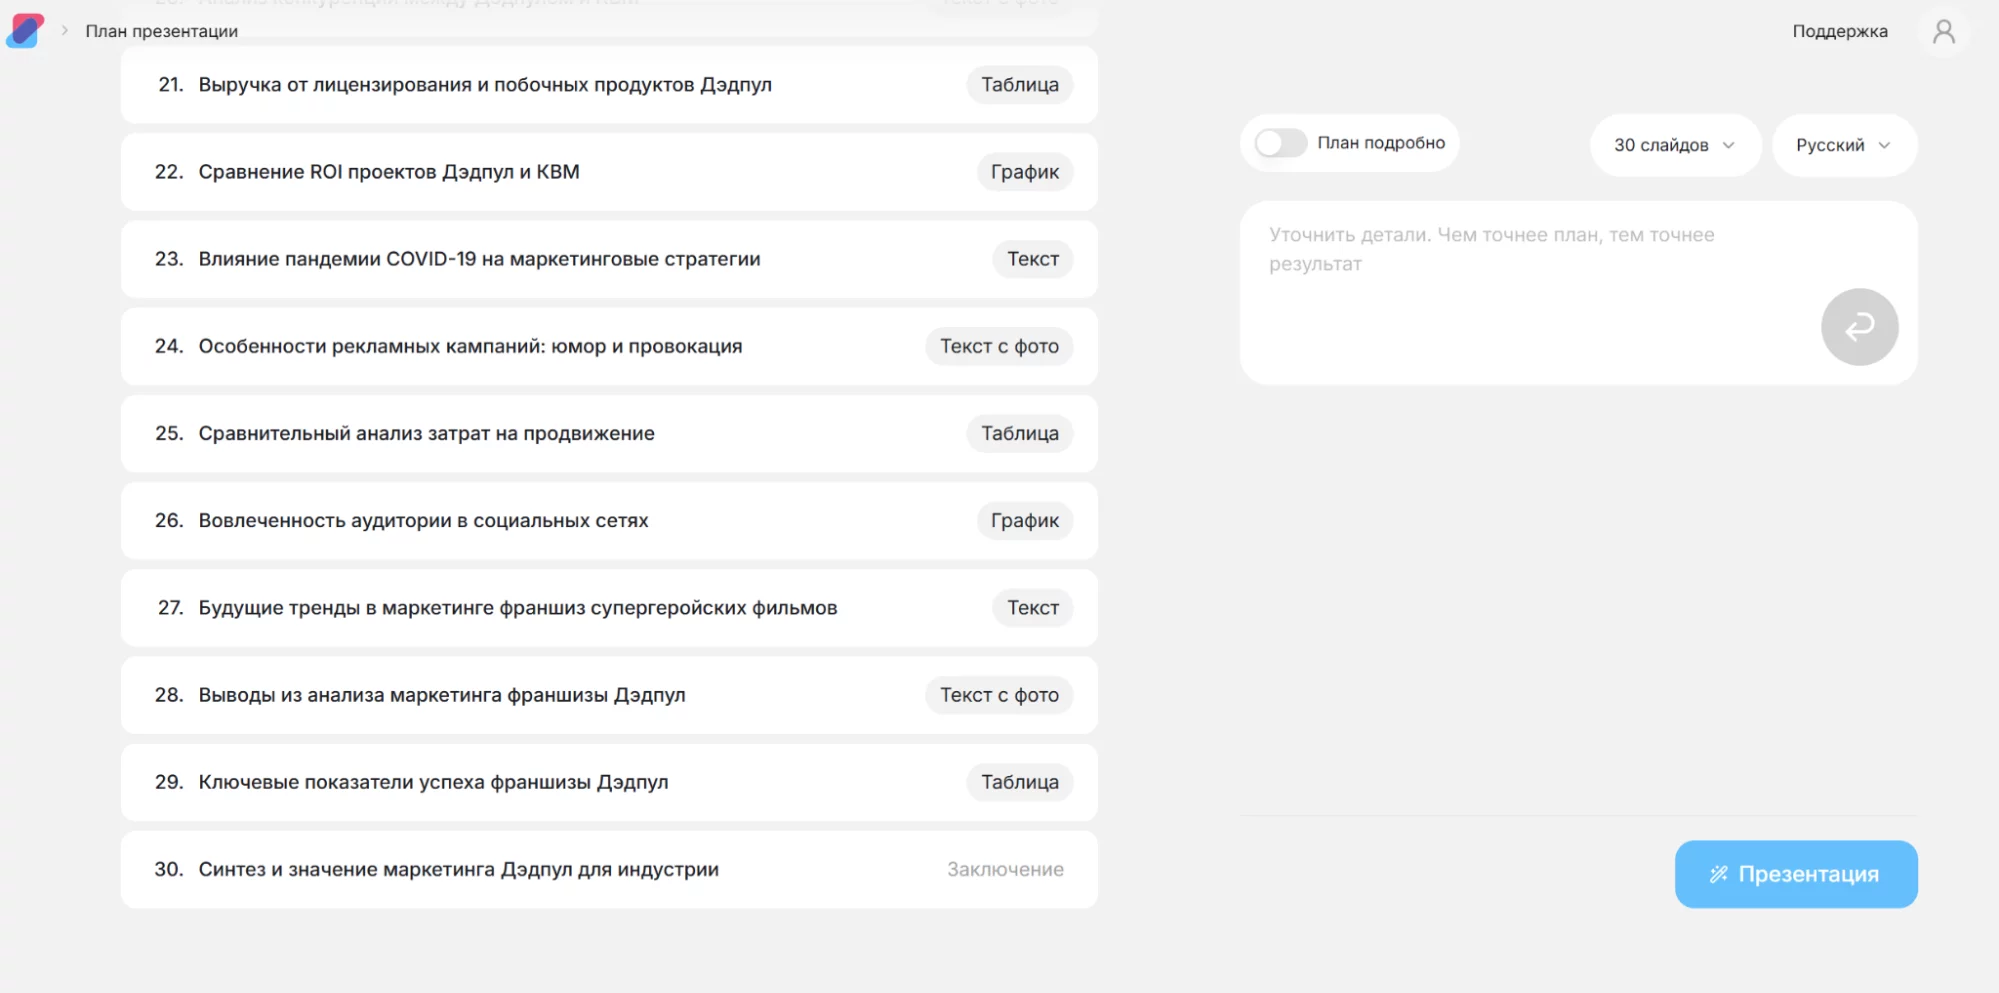Click "Текст" tag on slide 23

point(1032,259)
